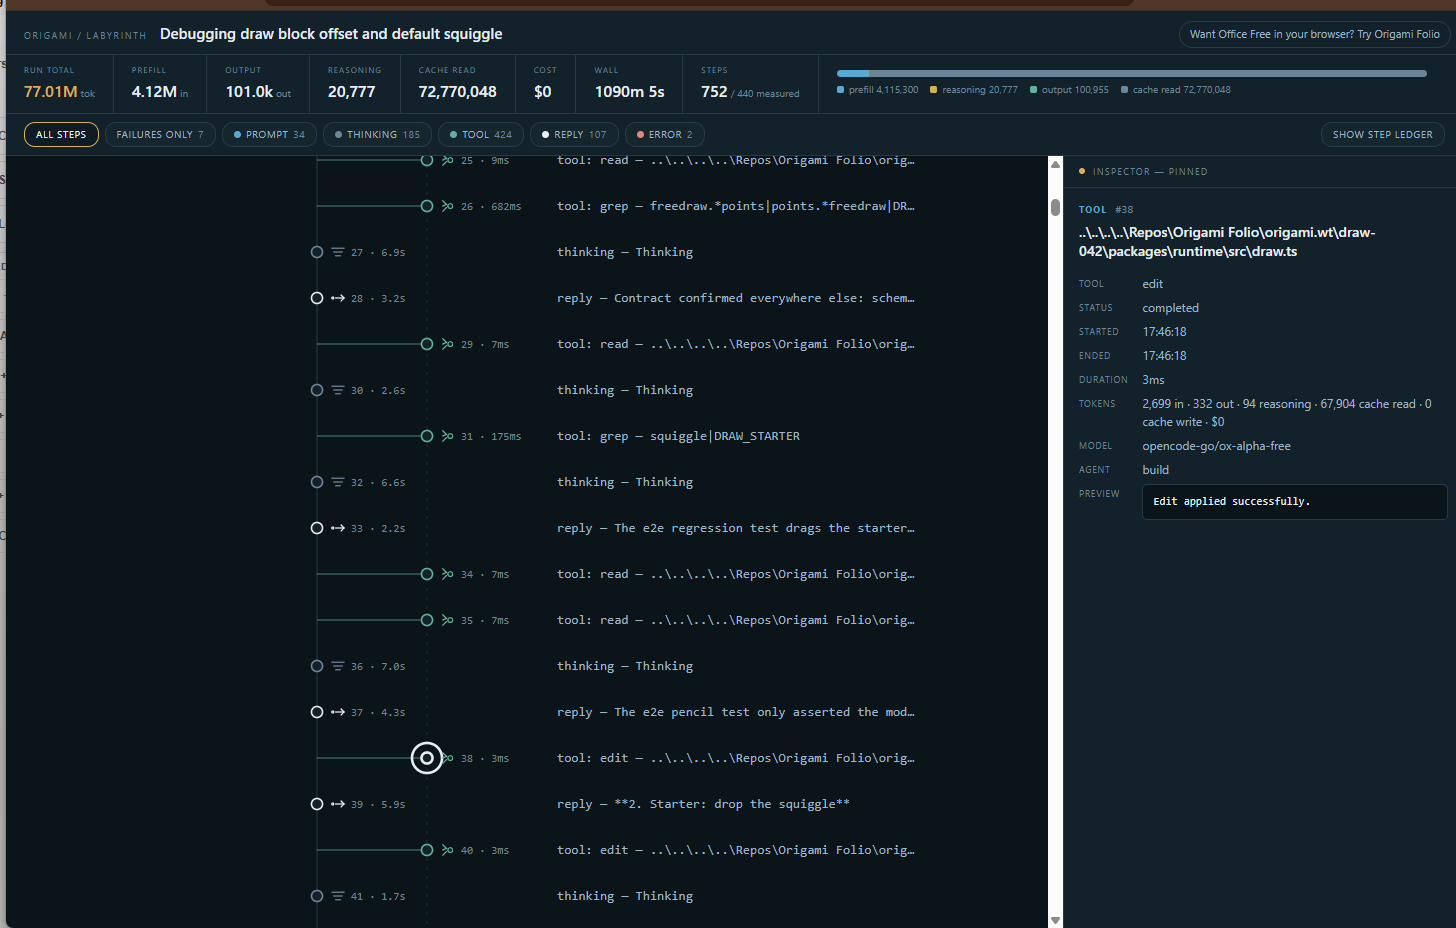This screenshot has width=1456, height=928.
Task: Click the step list scrollbar thumb
Action: point(1055,207)
